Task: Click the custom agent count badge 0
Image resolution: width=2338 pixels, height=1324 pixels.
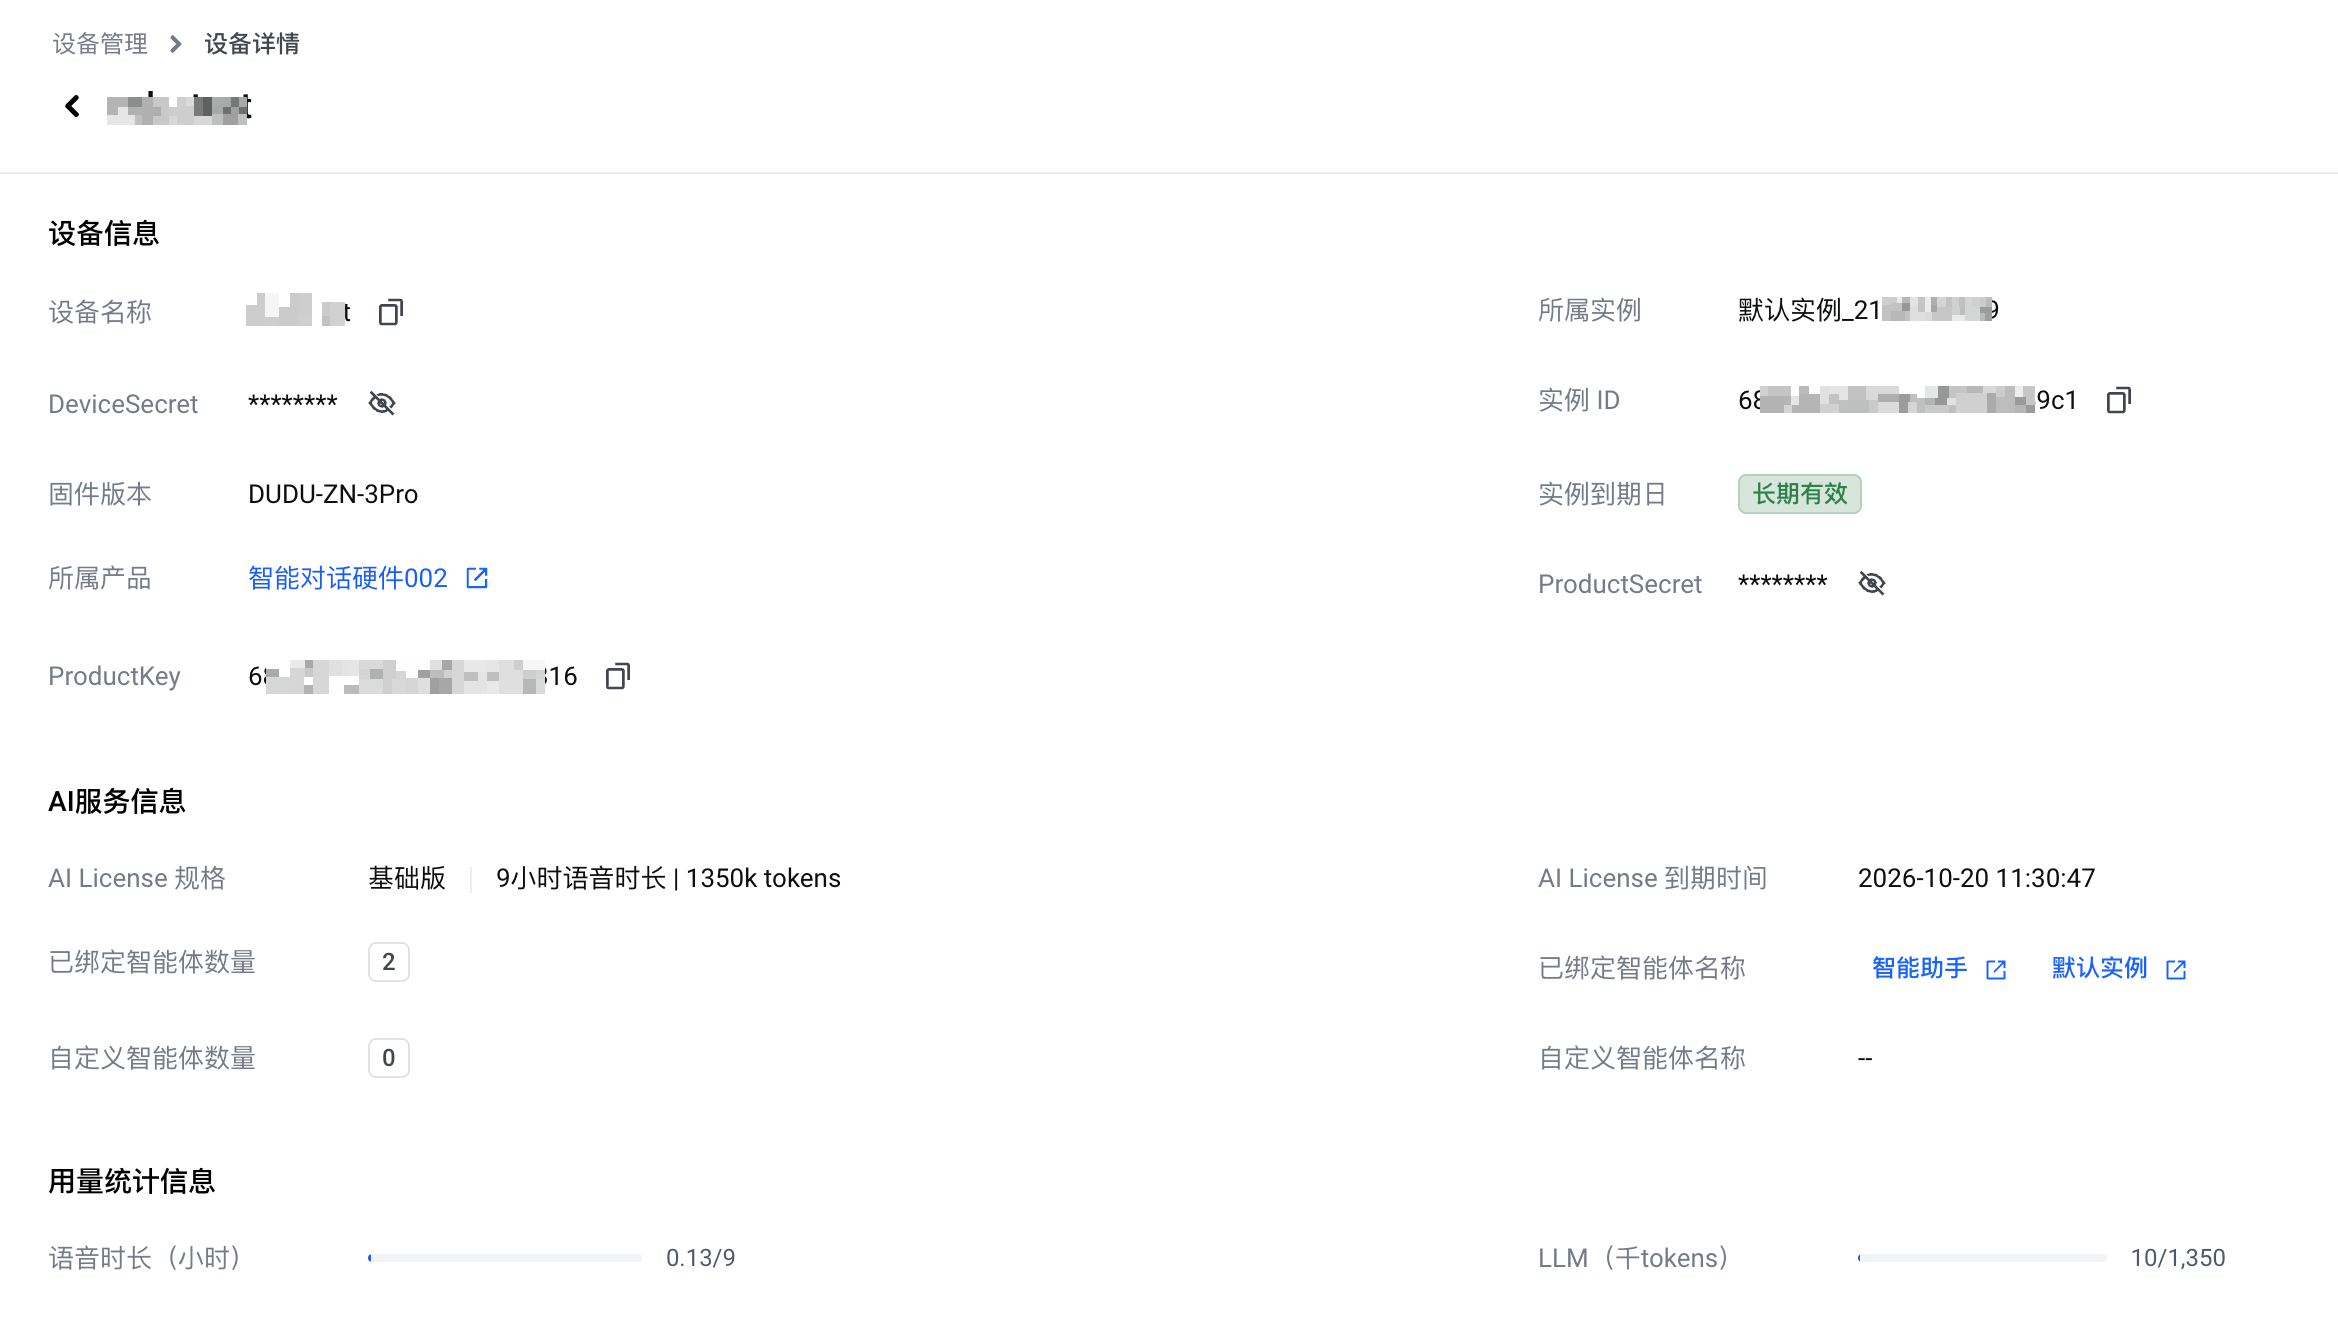Action: (x=388, y=1058)
